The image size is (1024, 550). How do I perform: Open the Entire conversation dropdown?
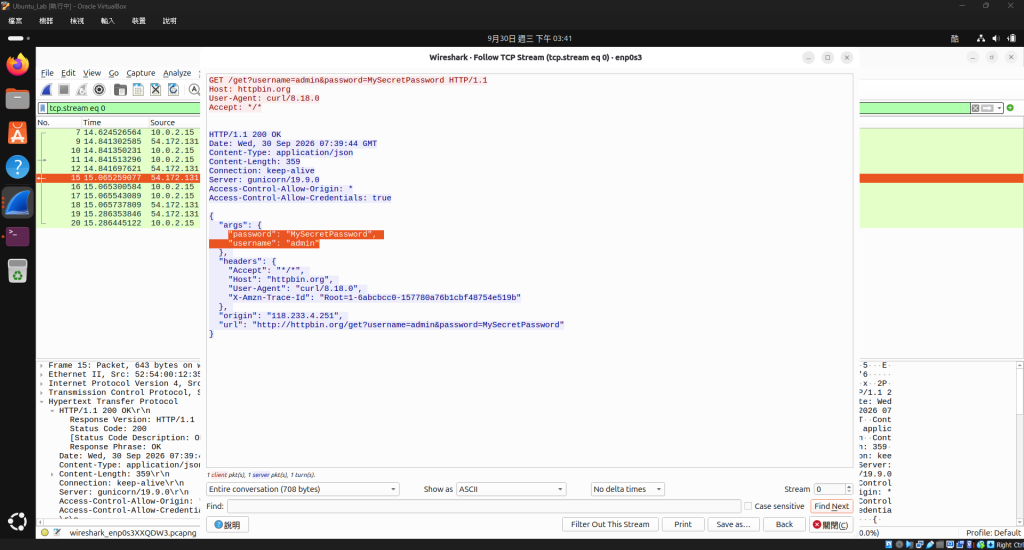[x=302, y=489]
